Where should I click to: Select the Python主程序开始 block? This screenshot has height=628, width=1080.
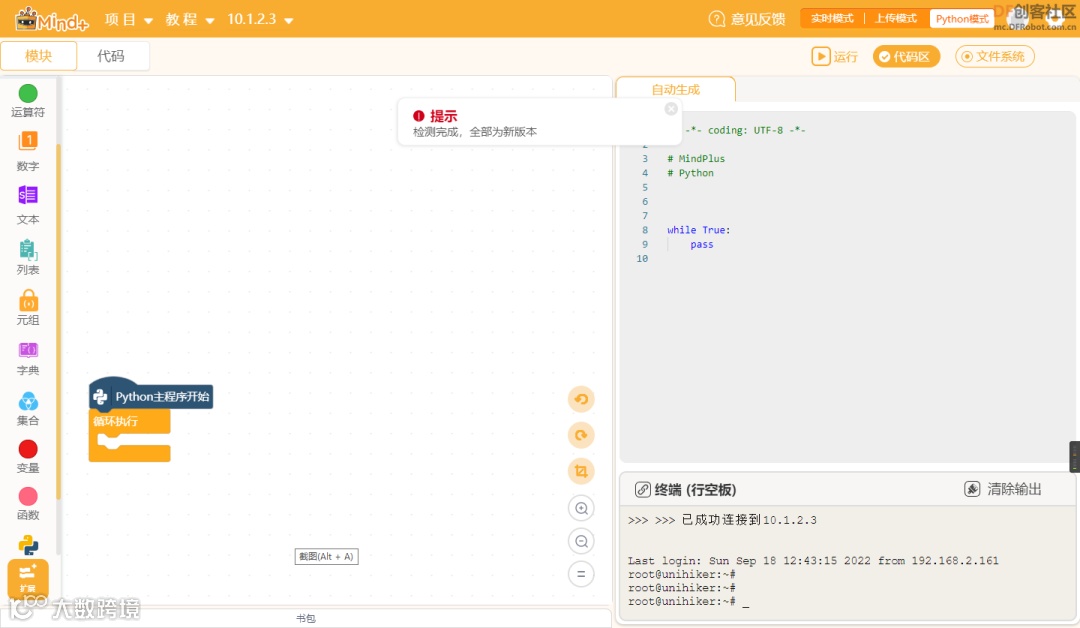pos(151,395)
